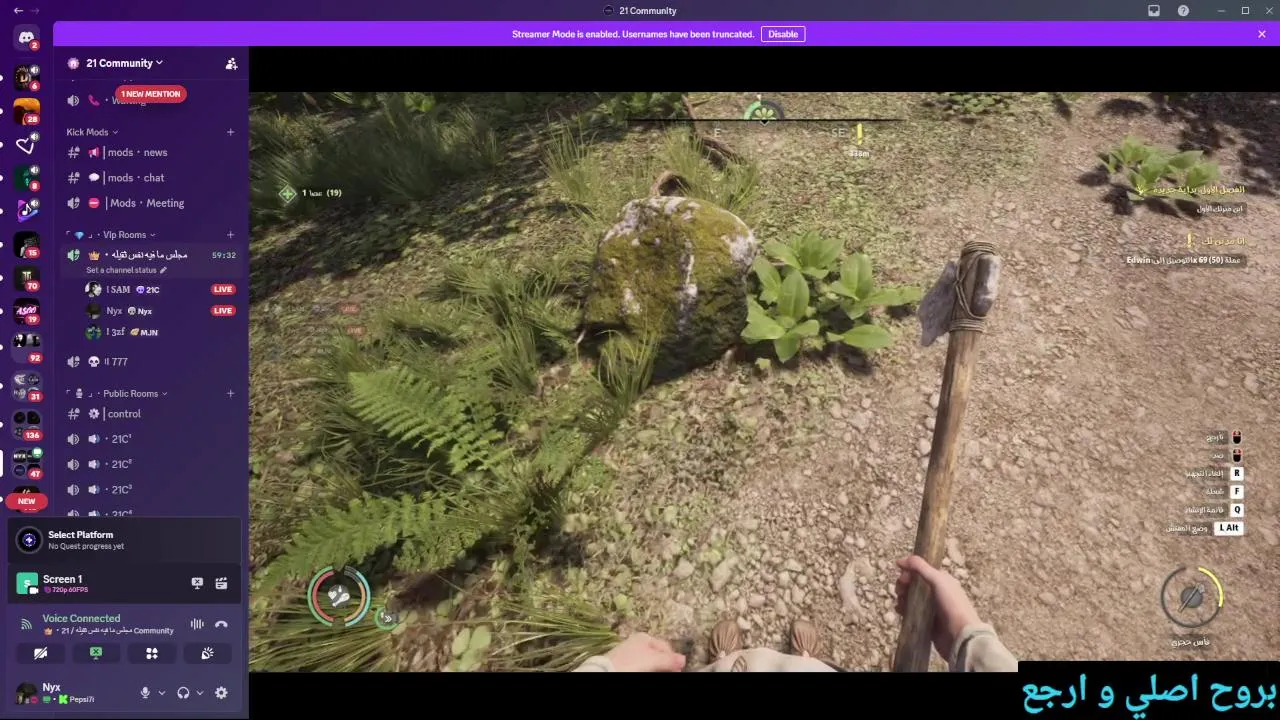Screen dimensions: 1280x720
Task: Watch !SAM's stream via the LIVE badge
Action: pos(223,290)
